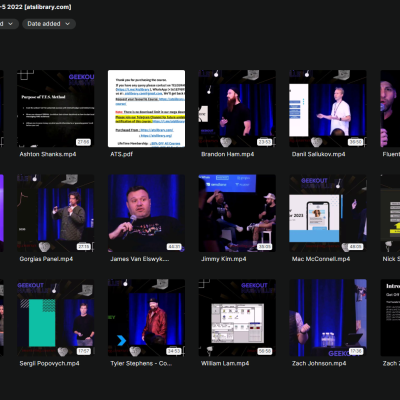
Task: Open Sergii Popovych.mp4 video thumbnail
Action: (56, 318)
